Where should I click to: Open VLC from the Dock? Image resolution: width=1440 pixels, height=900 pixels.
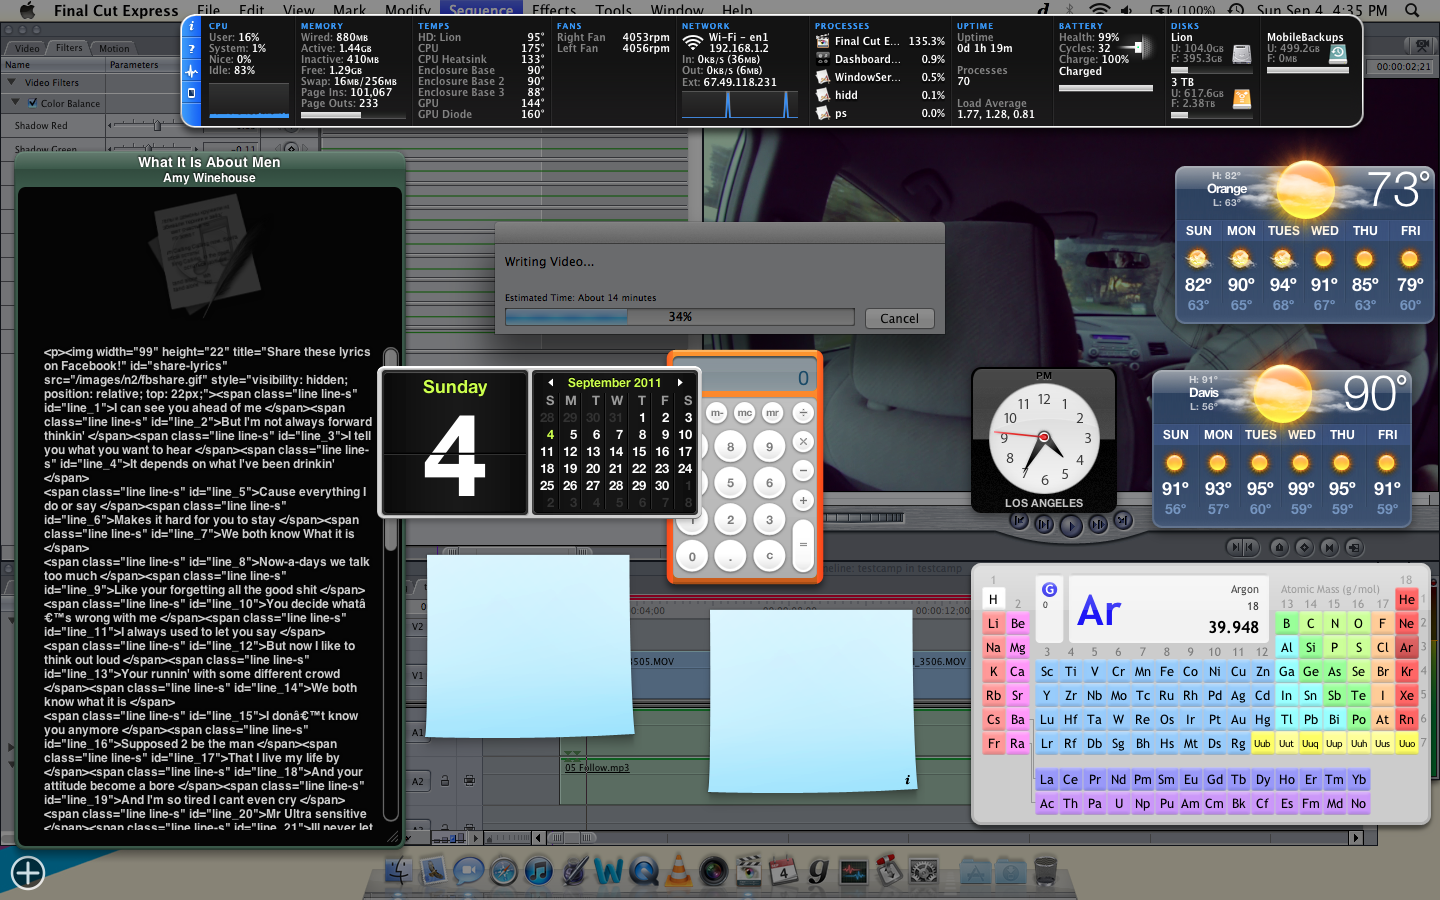coord(679,870)
